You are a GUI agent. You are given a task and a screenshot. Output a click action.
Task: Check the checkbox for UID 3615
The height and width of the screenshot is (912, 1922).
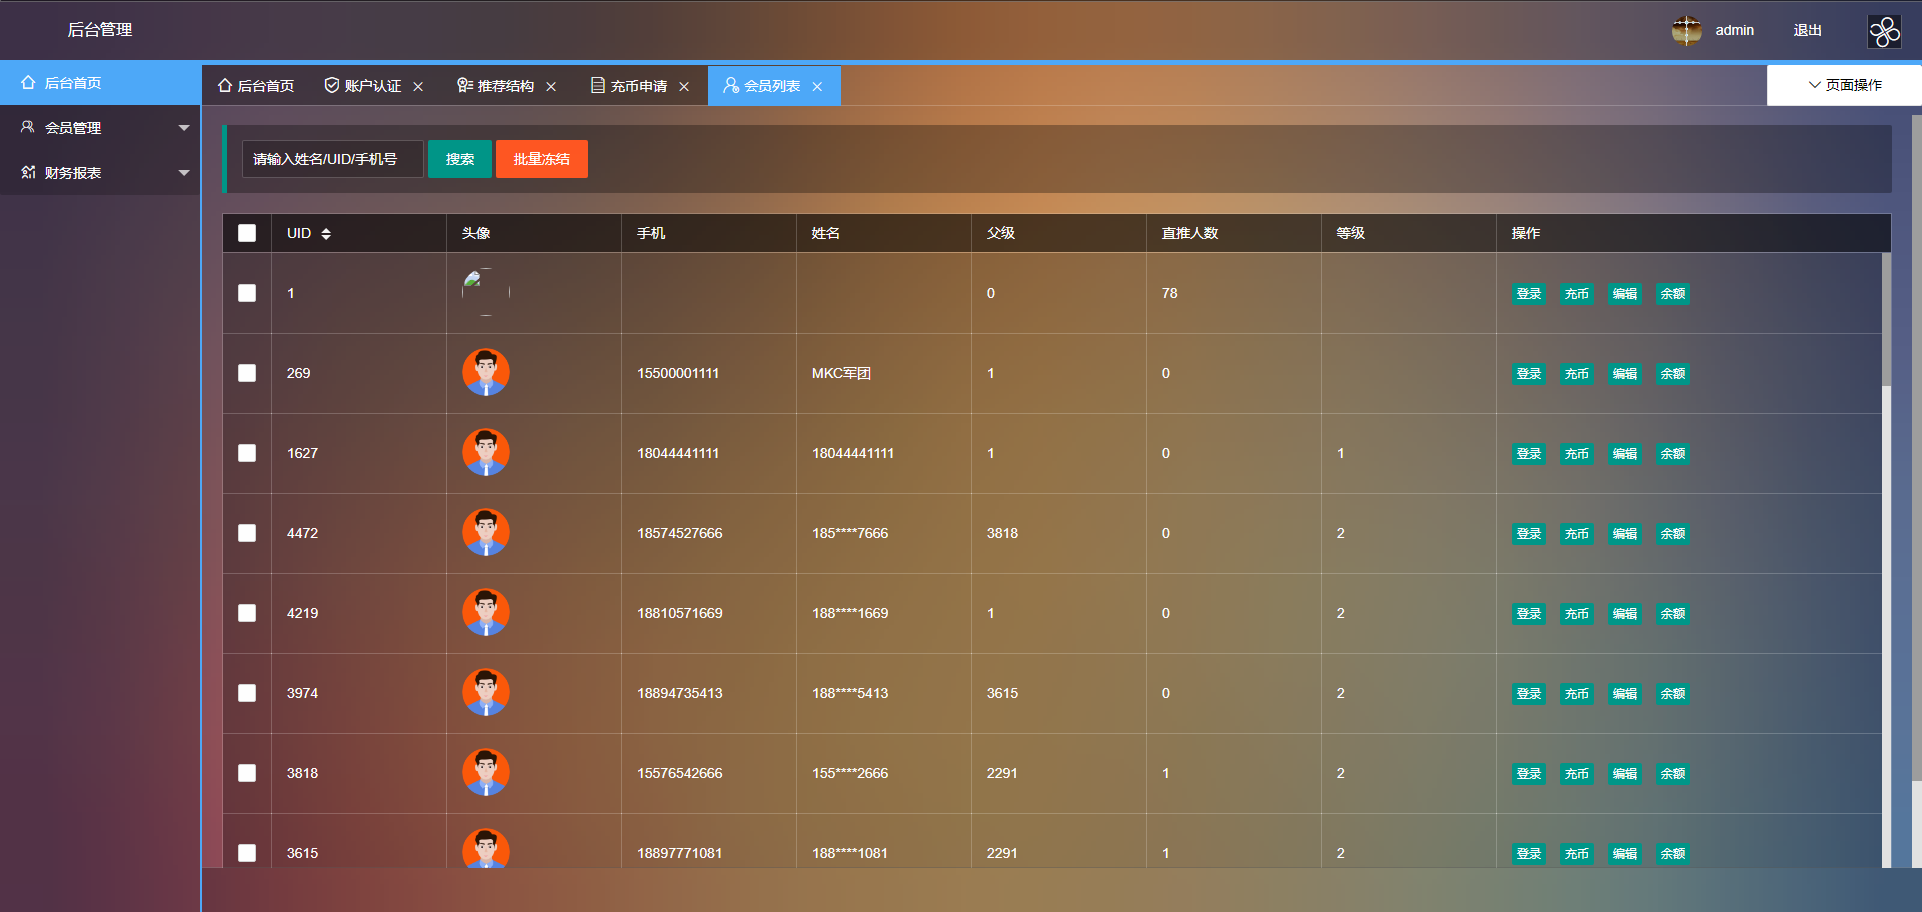(247, 853)
